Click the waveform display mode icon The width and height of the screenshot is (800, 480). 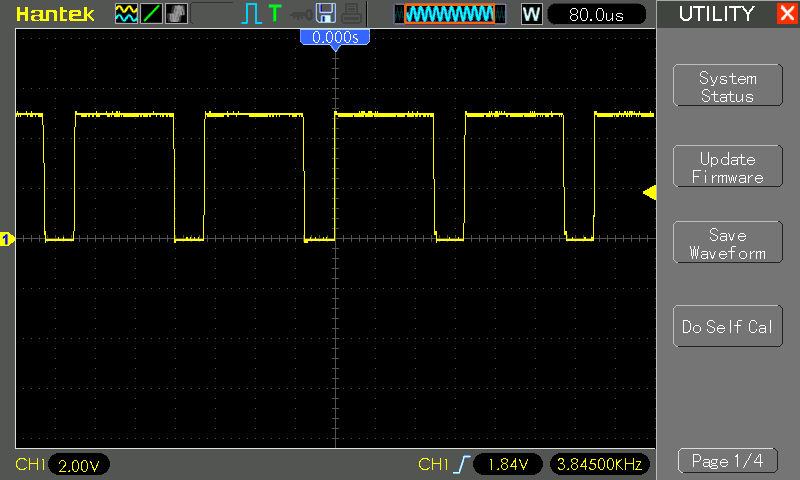126,14
